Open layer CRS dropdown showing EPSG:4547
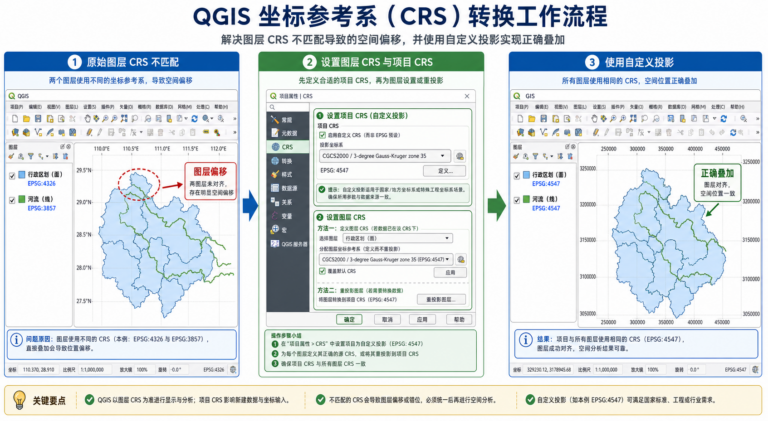The image size is (768, 421). (x=385, y=259)
